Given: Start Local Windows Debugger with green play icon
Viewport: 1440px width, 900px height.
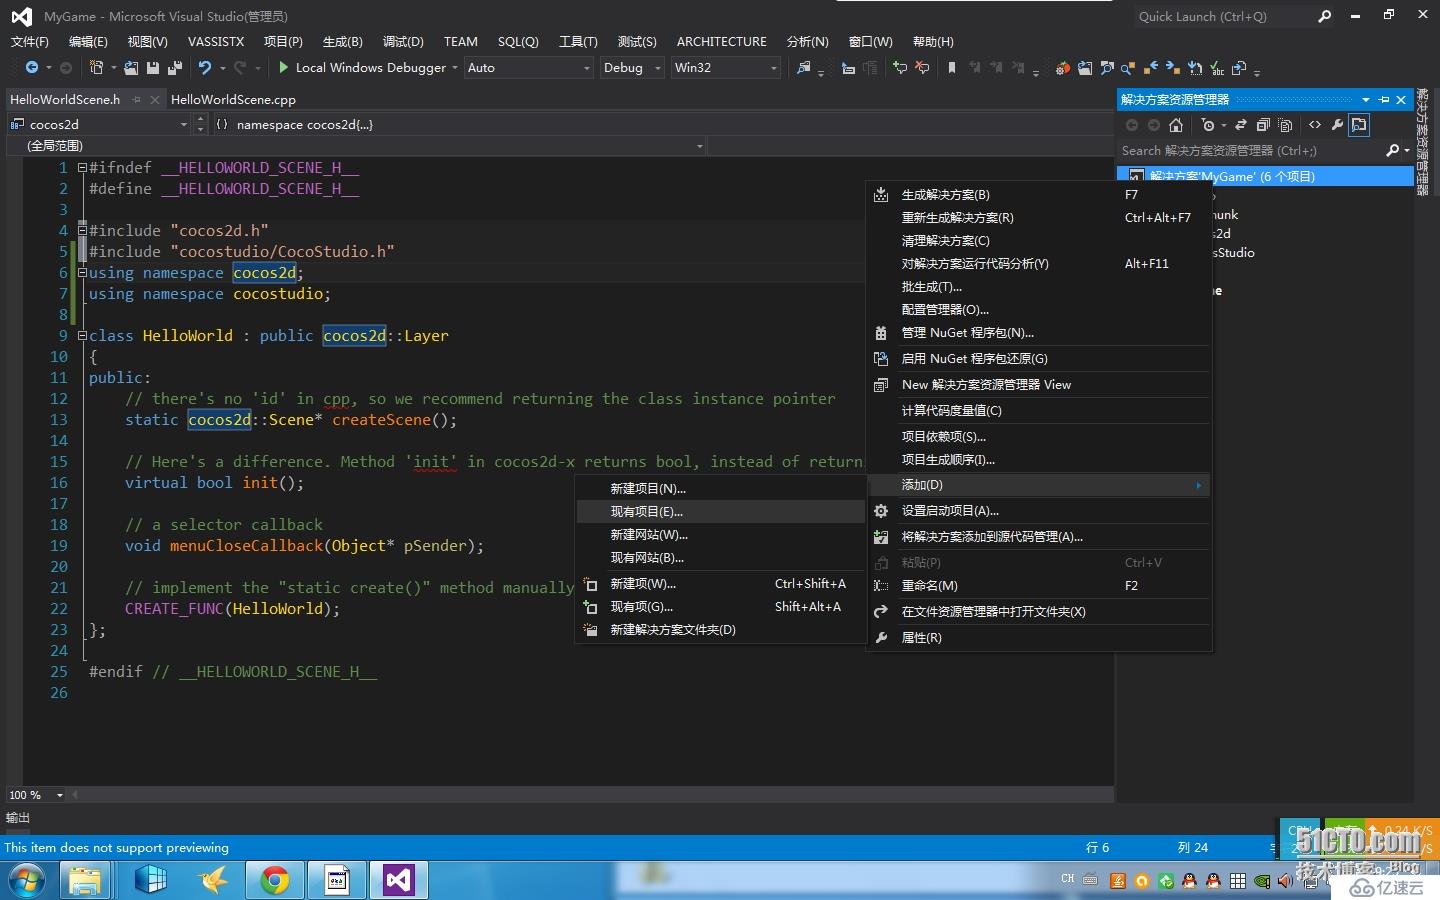Looking at the screenshot, I should pos(283,67).
